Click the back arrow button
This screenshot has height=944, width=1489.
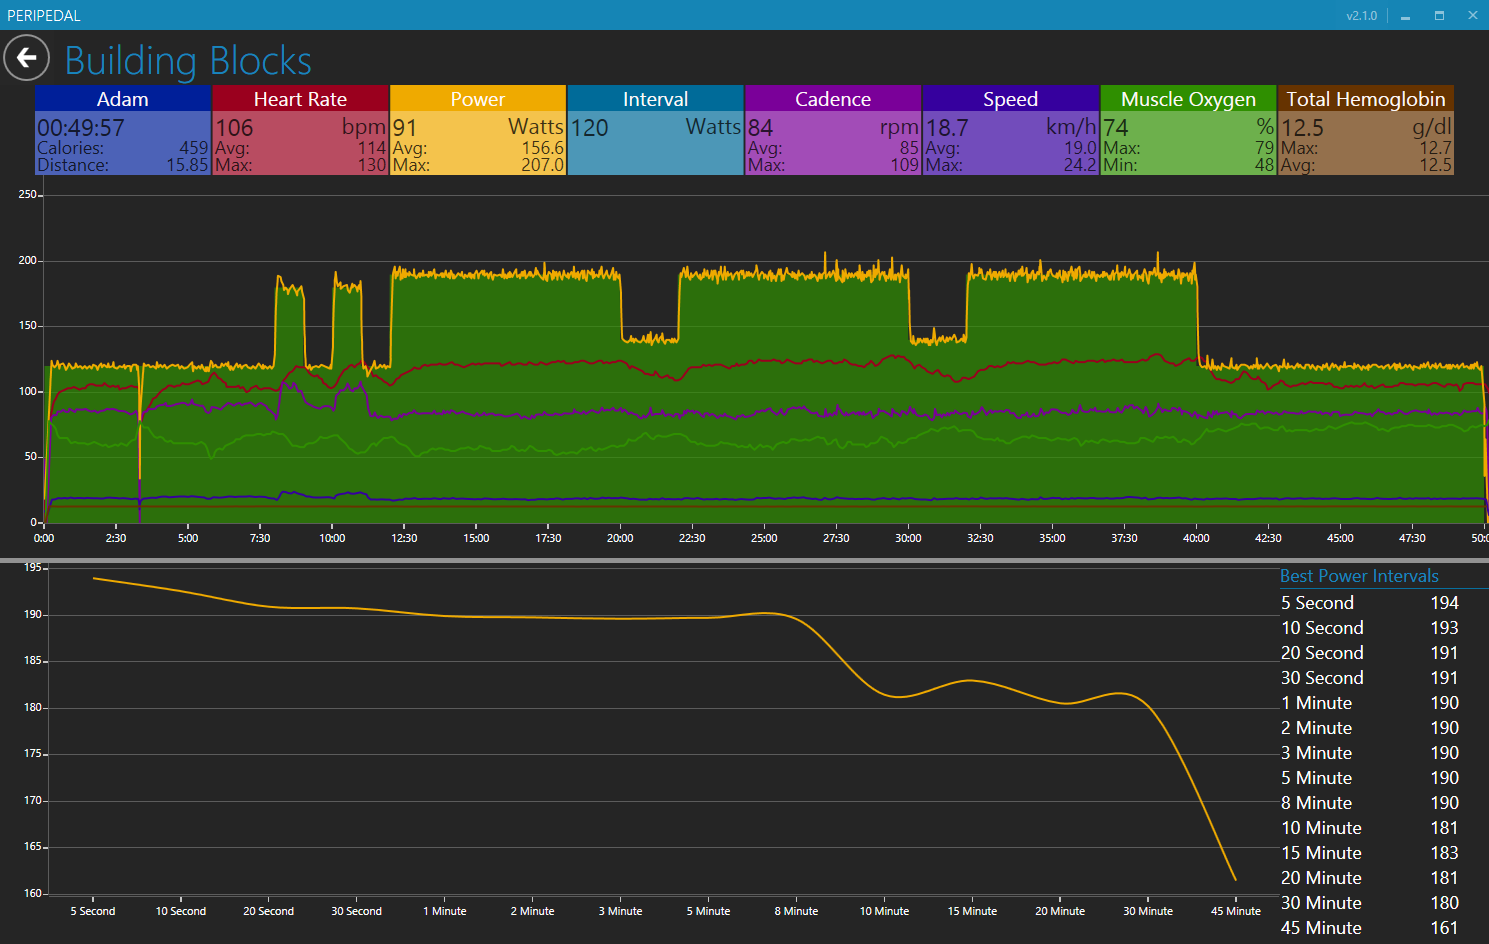tap(27, 58)
